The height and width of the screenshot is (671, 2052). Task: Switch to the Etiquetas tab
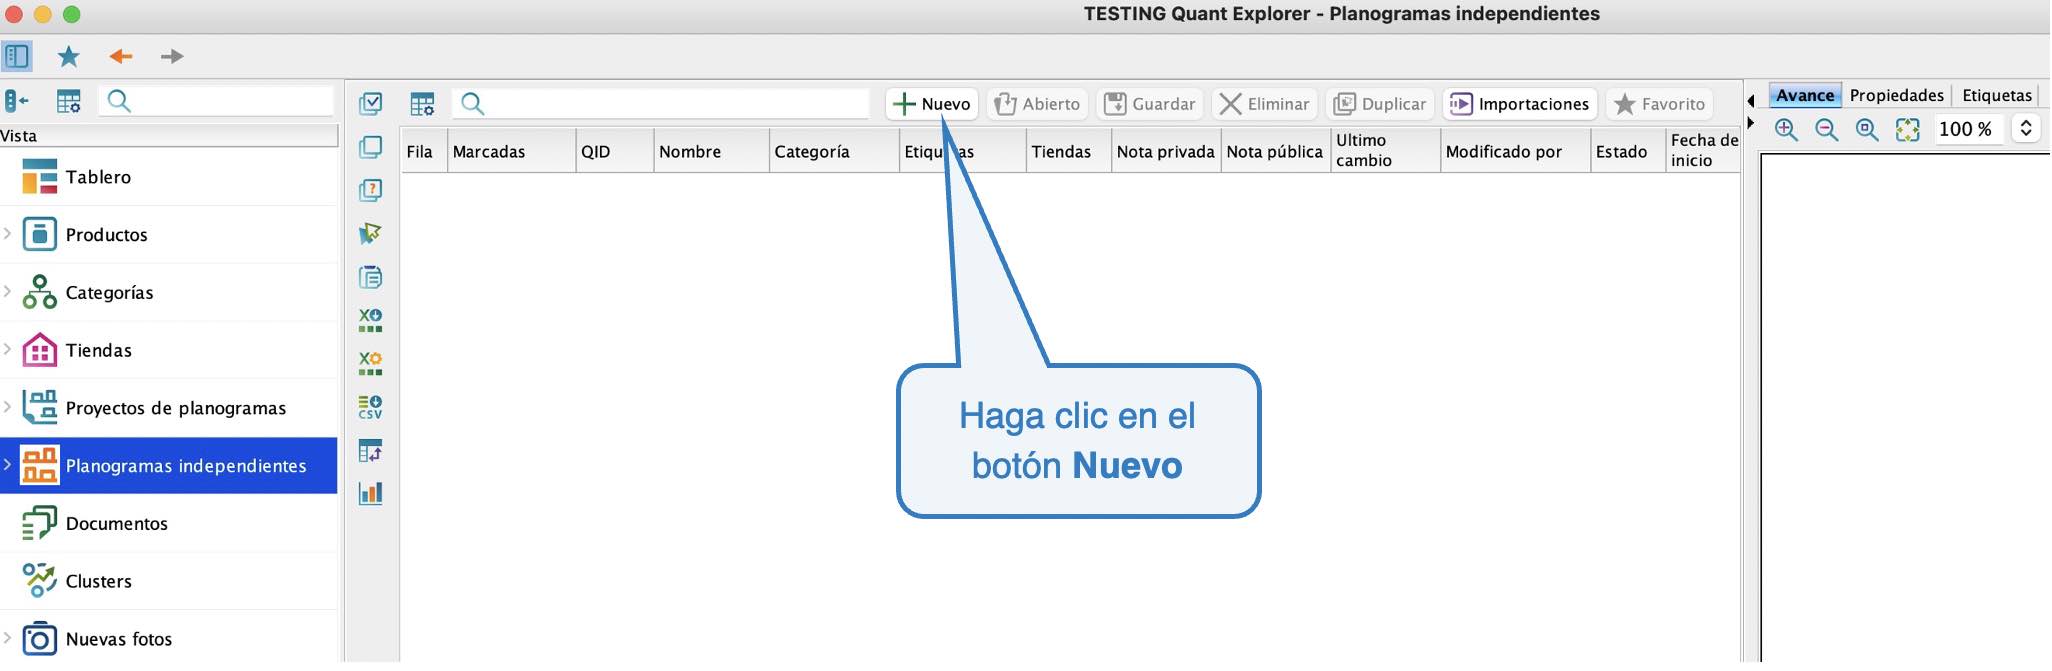[1997, 95]
